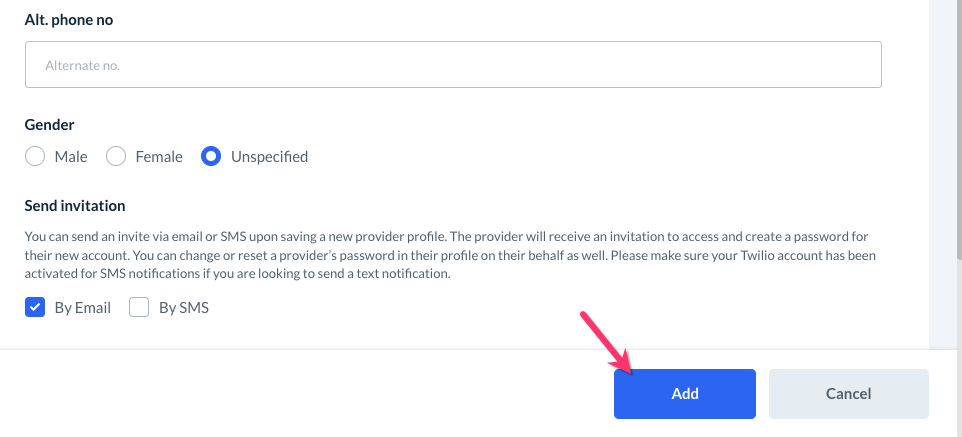Click the "Unspecified" label text
The width and height of the screenshot is (962, 437).
[x=269, y=156]
